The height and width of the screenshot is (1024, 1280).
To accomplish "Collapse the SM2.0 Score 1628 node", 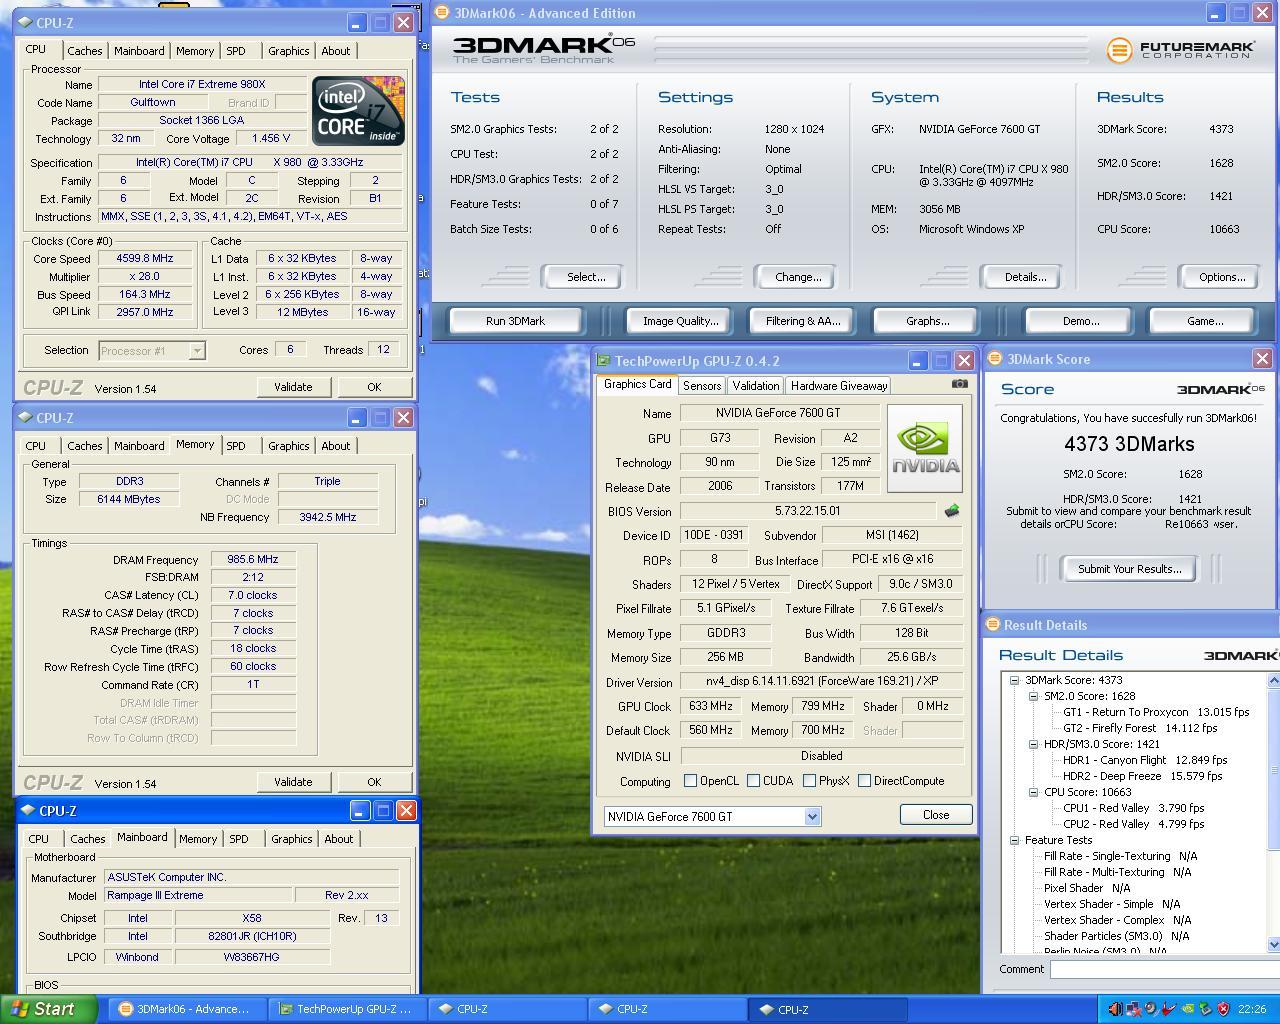I will [1033, 696].
